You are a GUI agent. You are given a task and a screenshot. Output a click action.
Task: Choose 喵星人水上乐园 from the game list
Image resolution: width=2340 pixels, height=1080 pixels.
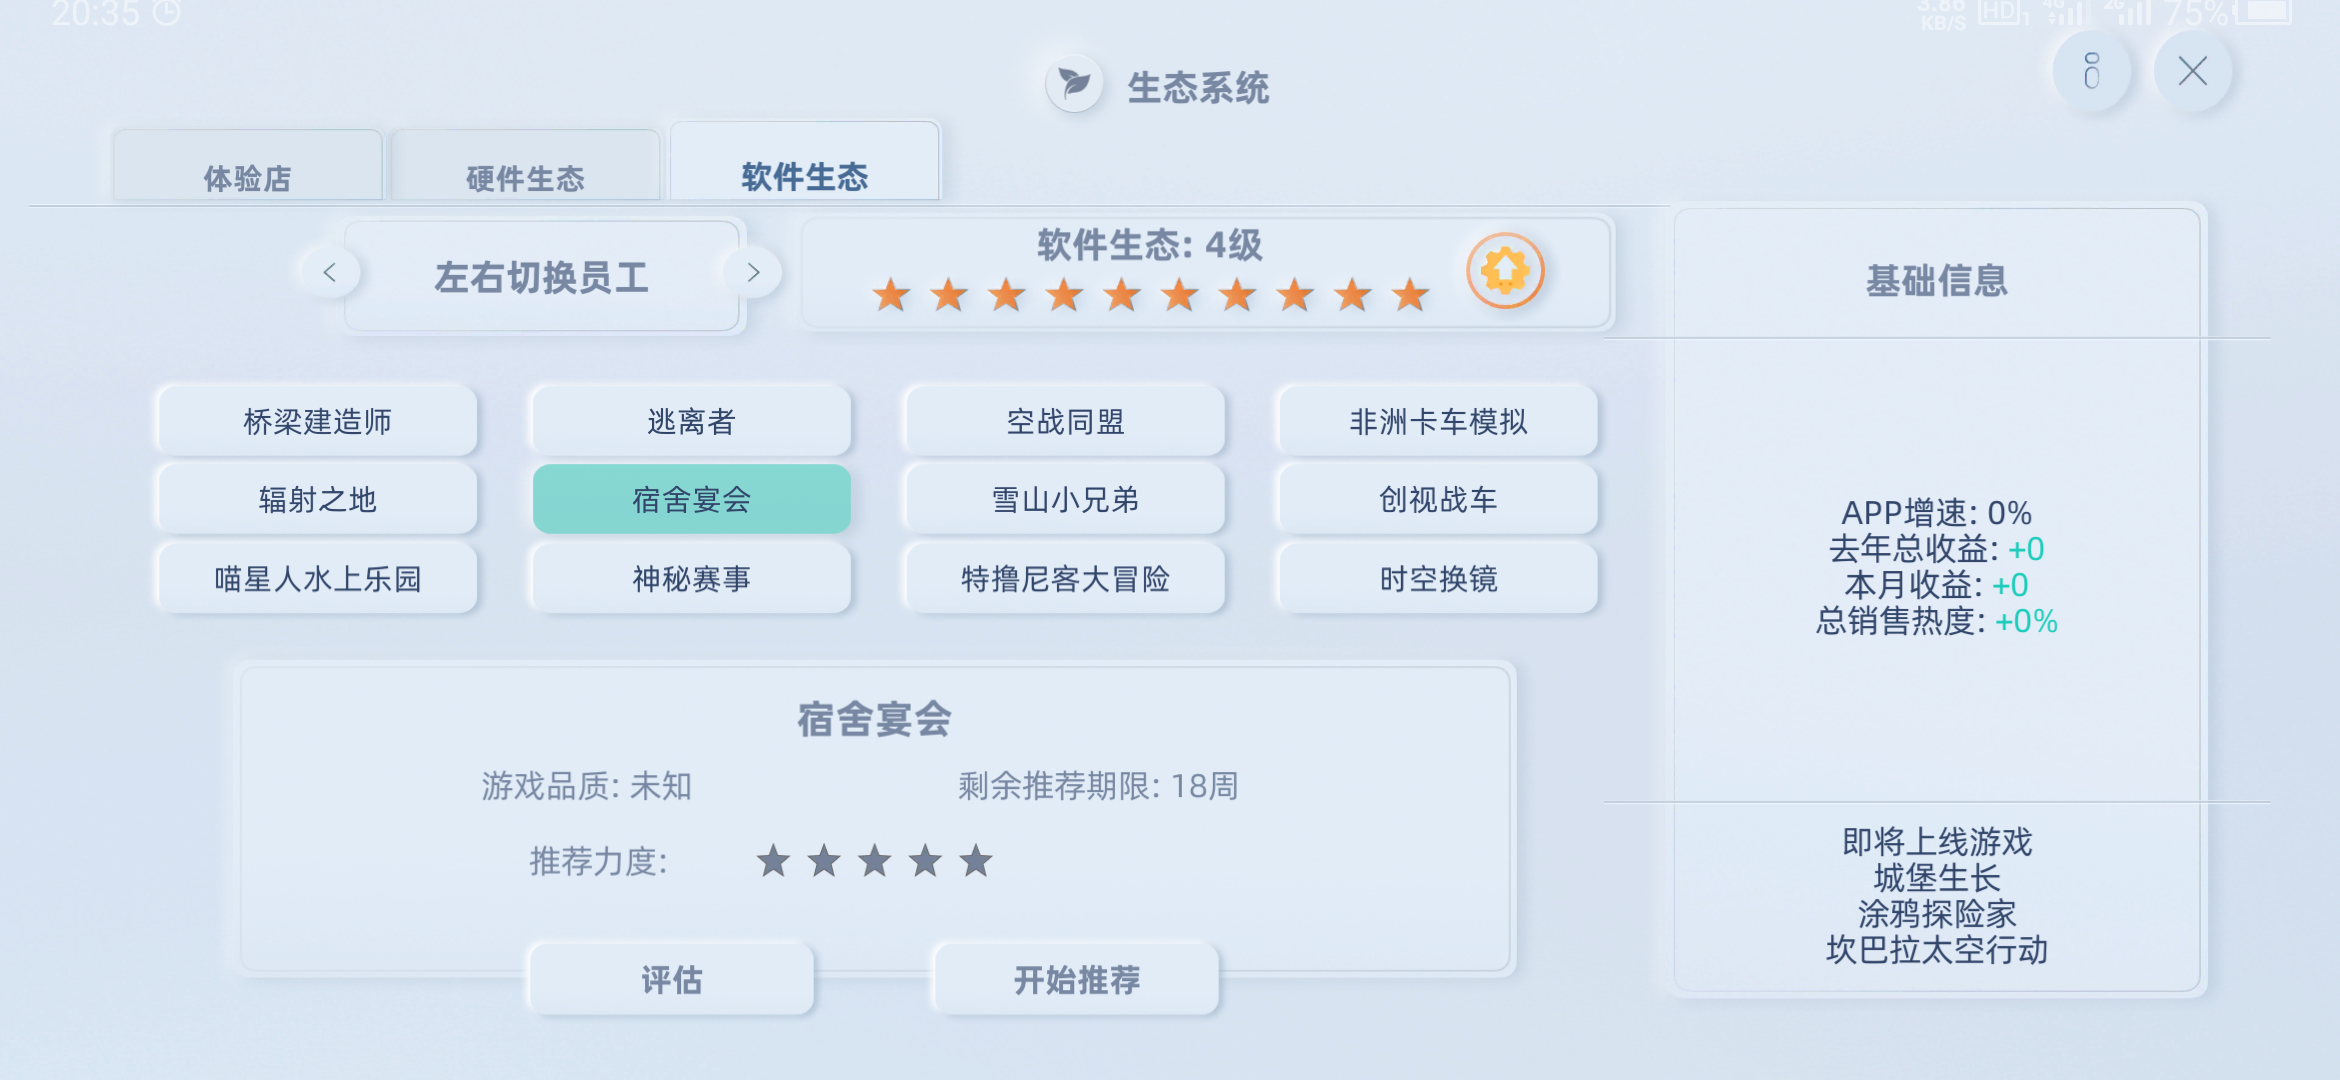coord(317,578)
